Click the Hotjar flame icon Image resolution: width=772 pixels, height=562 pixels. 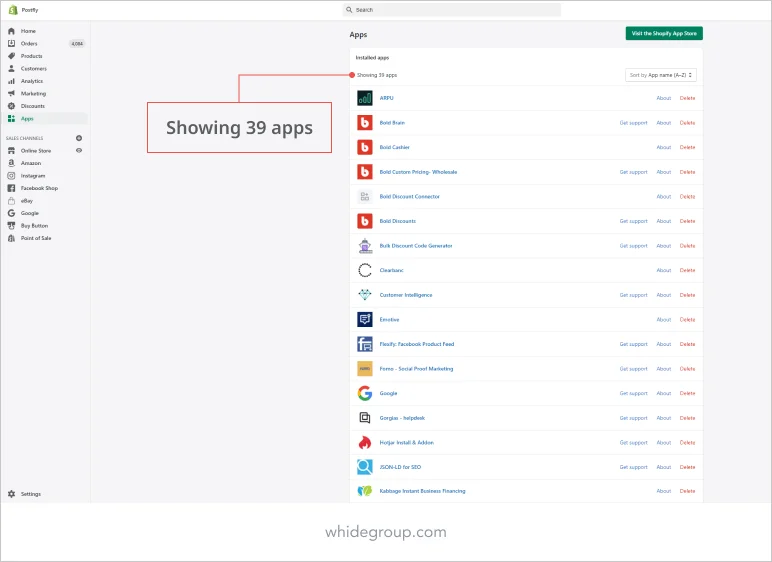tap(364, 443)
